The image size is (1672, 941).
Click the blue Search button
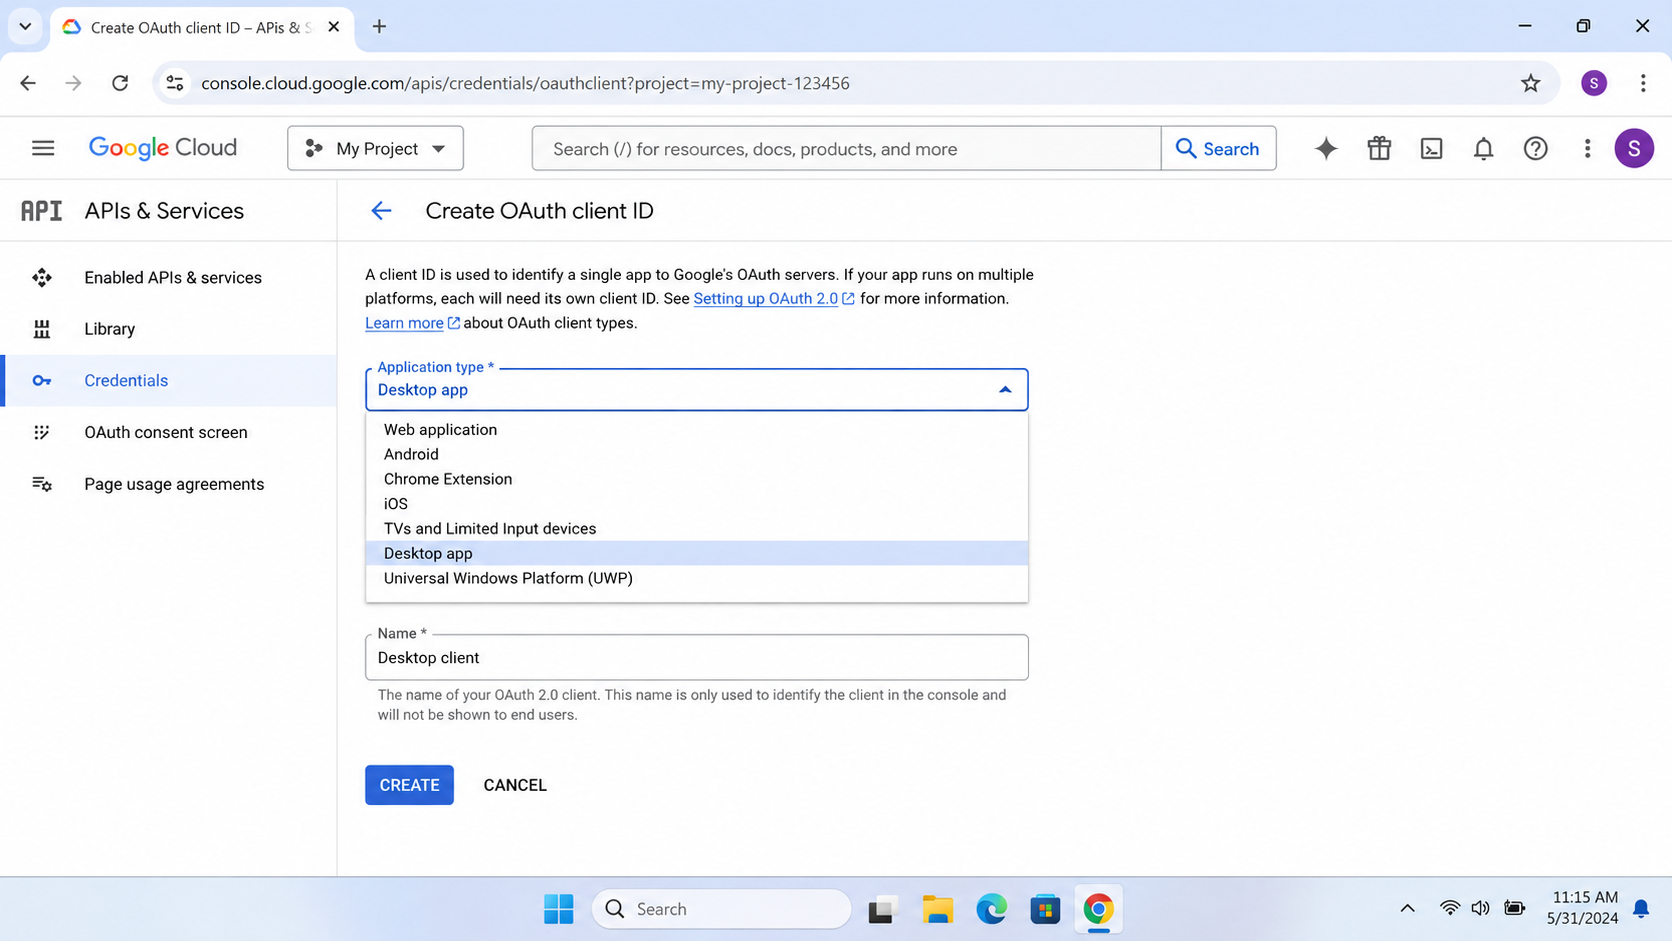[x=1218, y=148]
